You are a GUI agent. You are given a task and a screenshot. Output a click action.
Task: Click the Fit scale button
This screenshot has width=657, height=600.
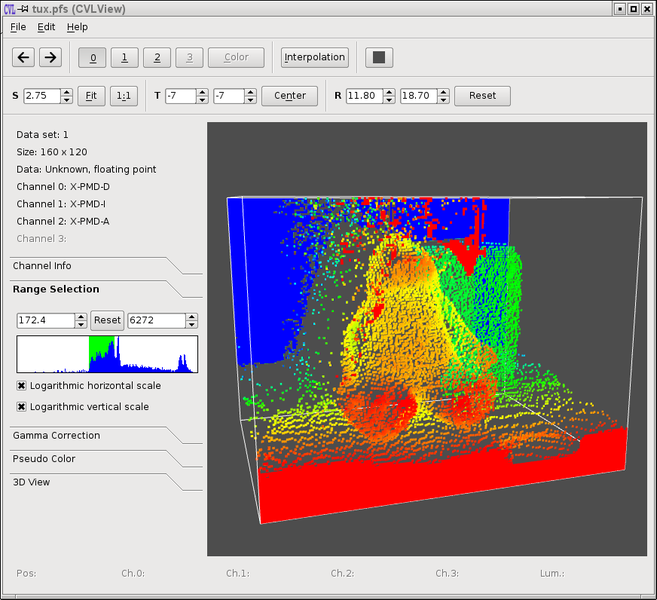[x=91, y=96]
